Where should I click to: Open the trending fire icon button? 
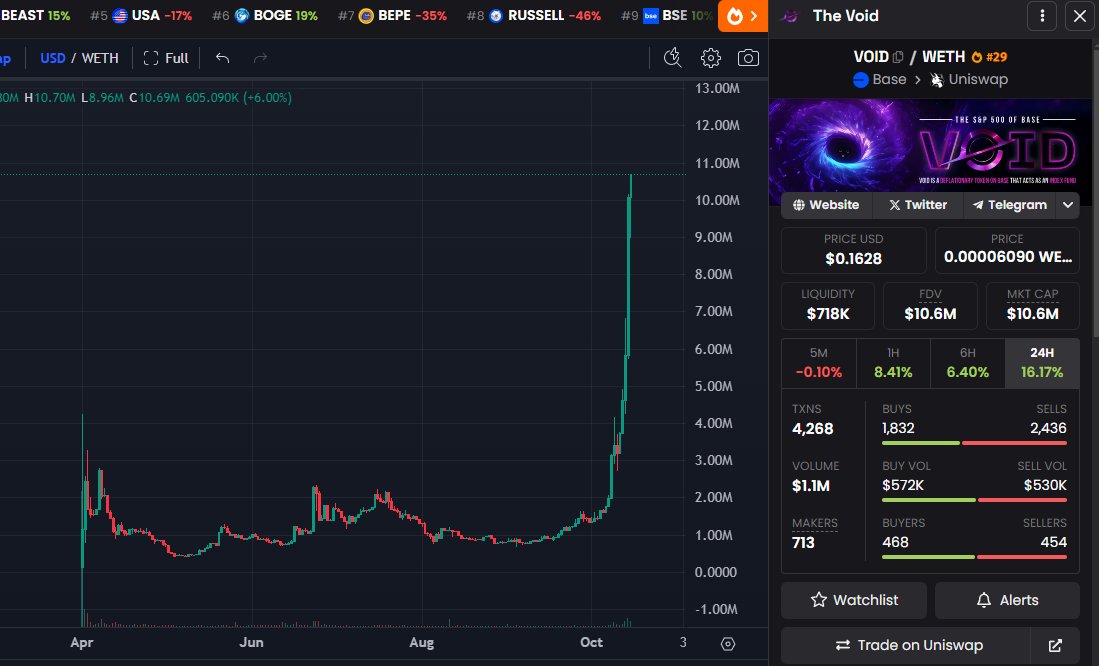click(x=742, y=15)
